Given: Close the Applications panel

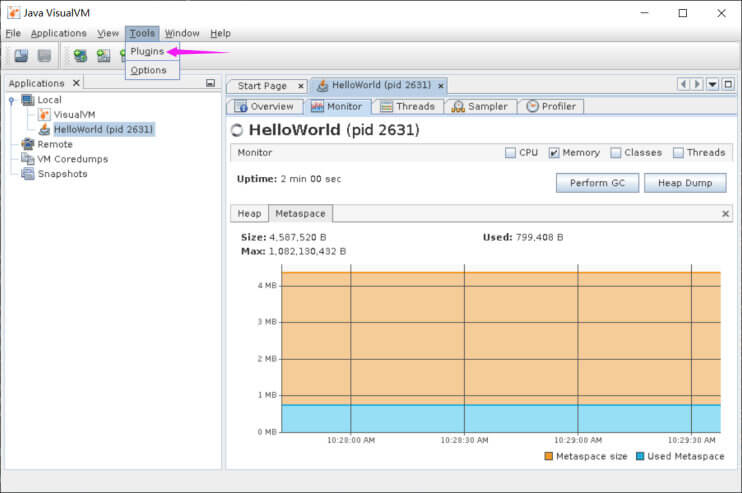Looking at the screenshot, I should tap(76, 83).
